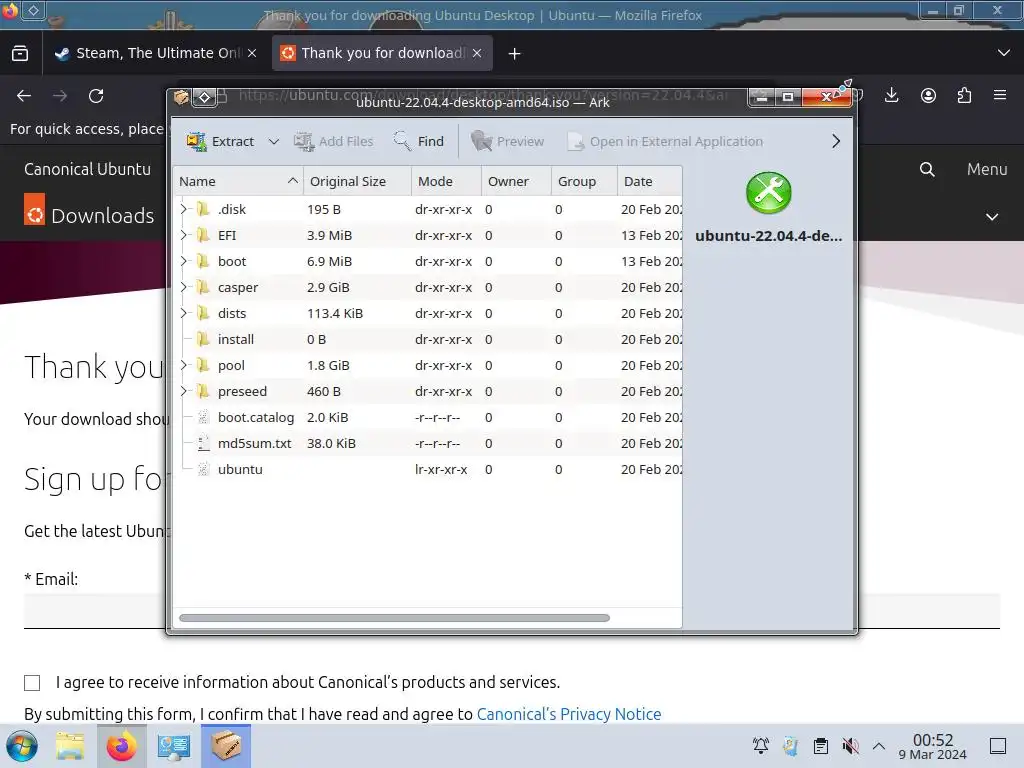This screenshot has width=1024, height=768.
Task: Open the start menu button in taskbar
Action: click(22, 746)
